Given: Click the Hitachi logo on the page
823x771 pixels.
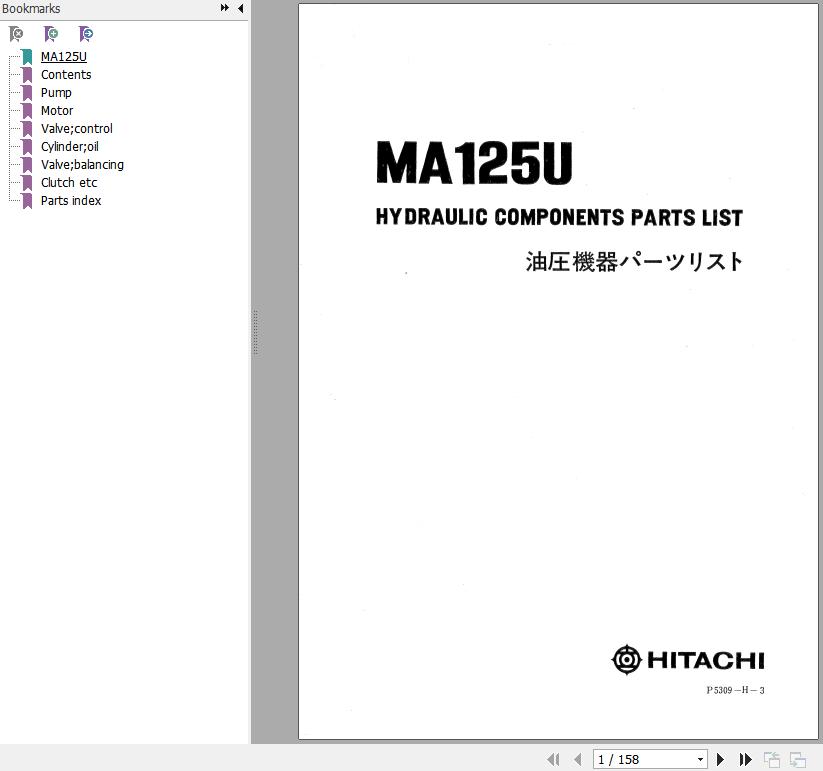Looking at the screenshot, I should point(688,660).
